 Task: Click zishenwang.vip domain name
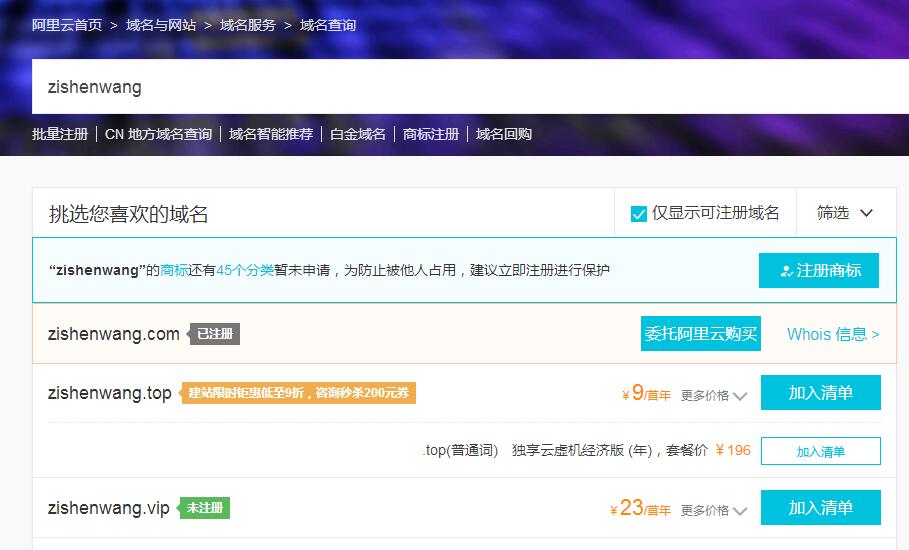point(108,508)
